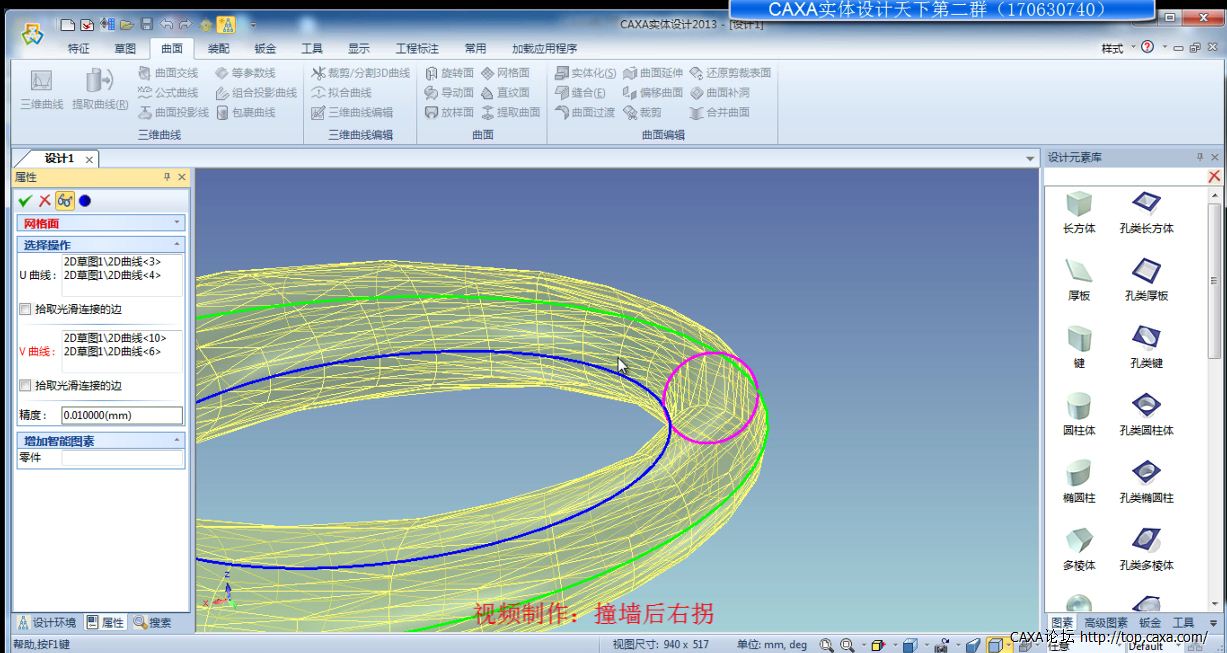Image resolution: width=1227 pixels, height=653 pixels.
Task: Choose the 长方体 block shape from library
Action: 1079,212
